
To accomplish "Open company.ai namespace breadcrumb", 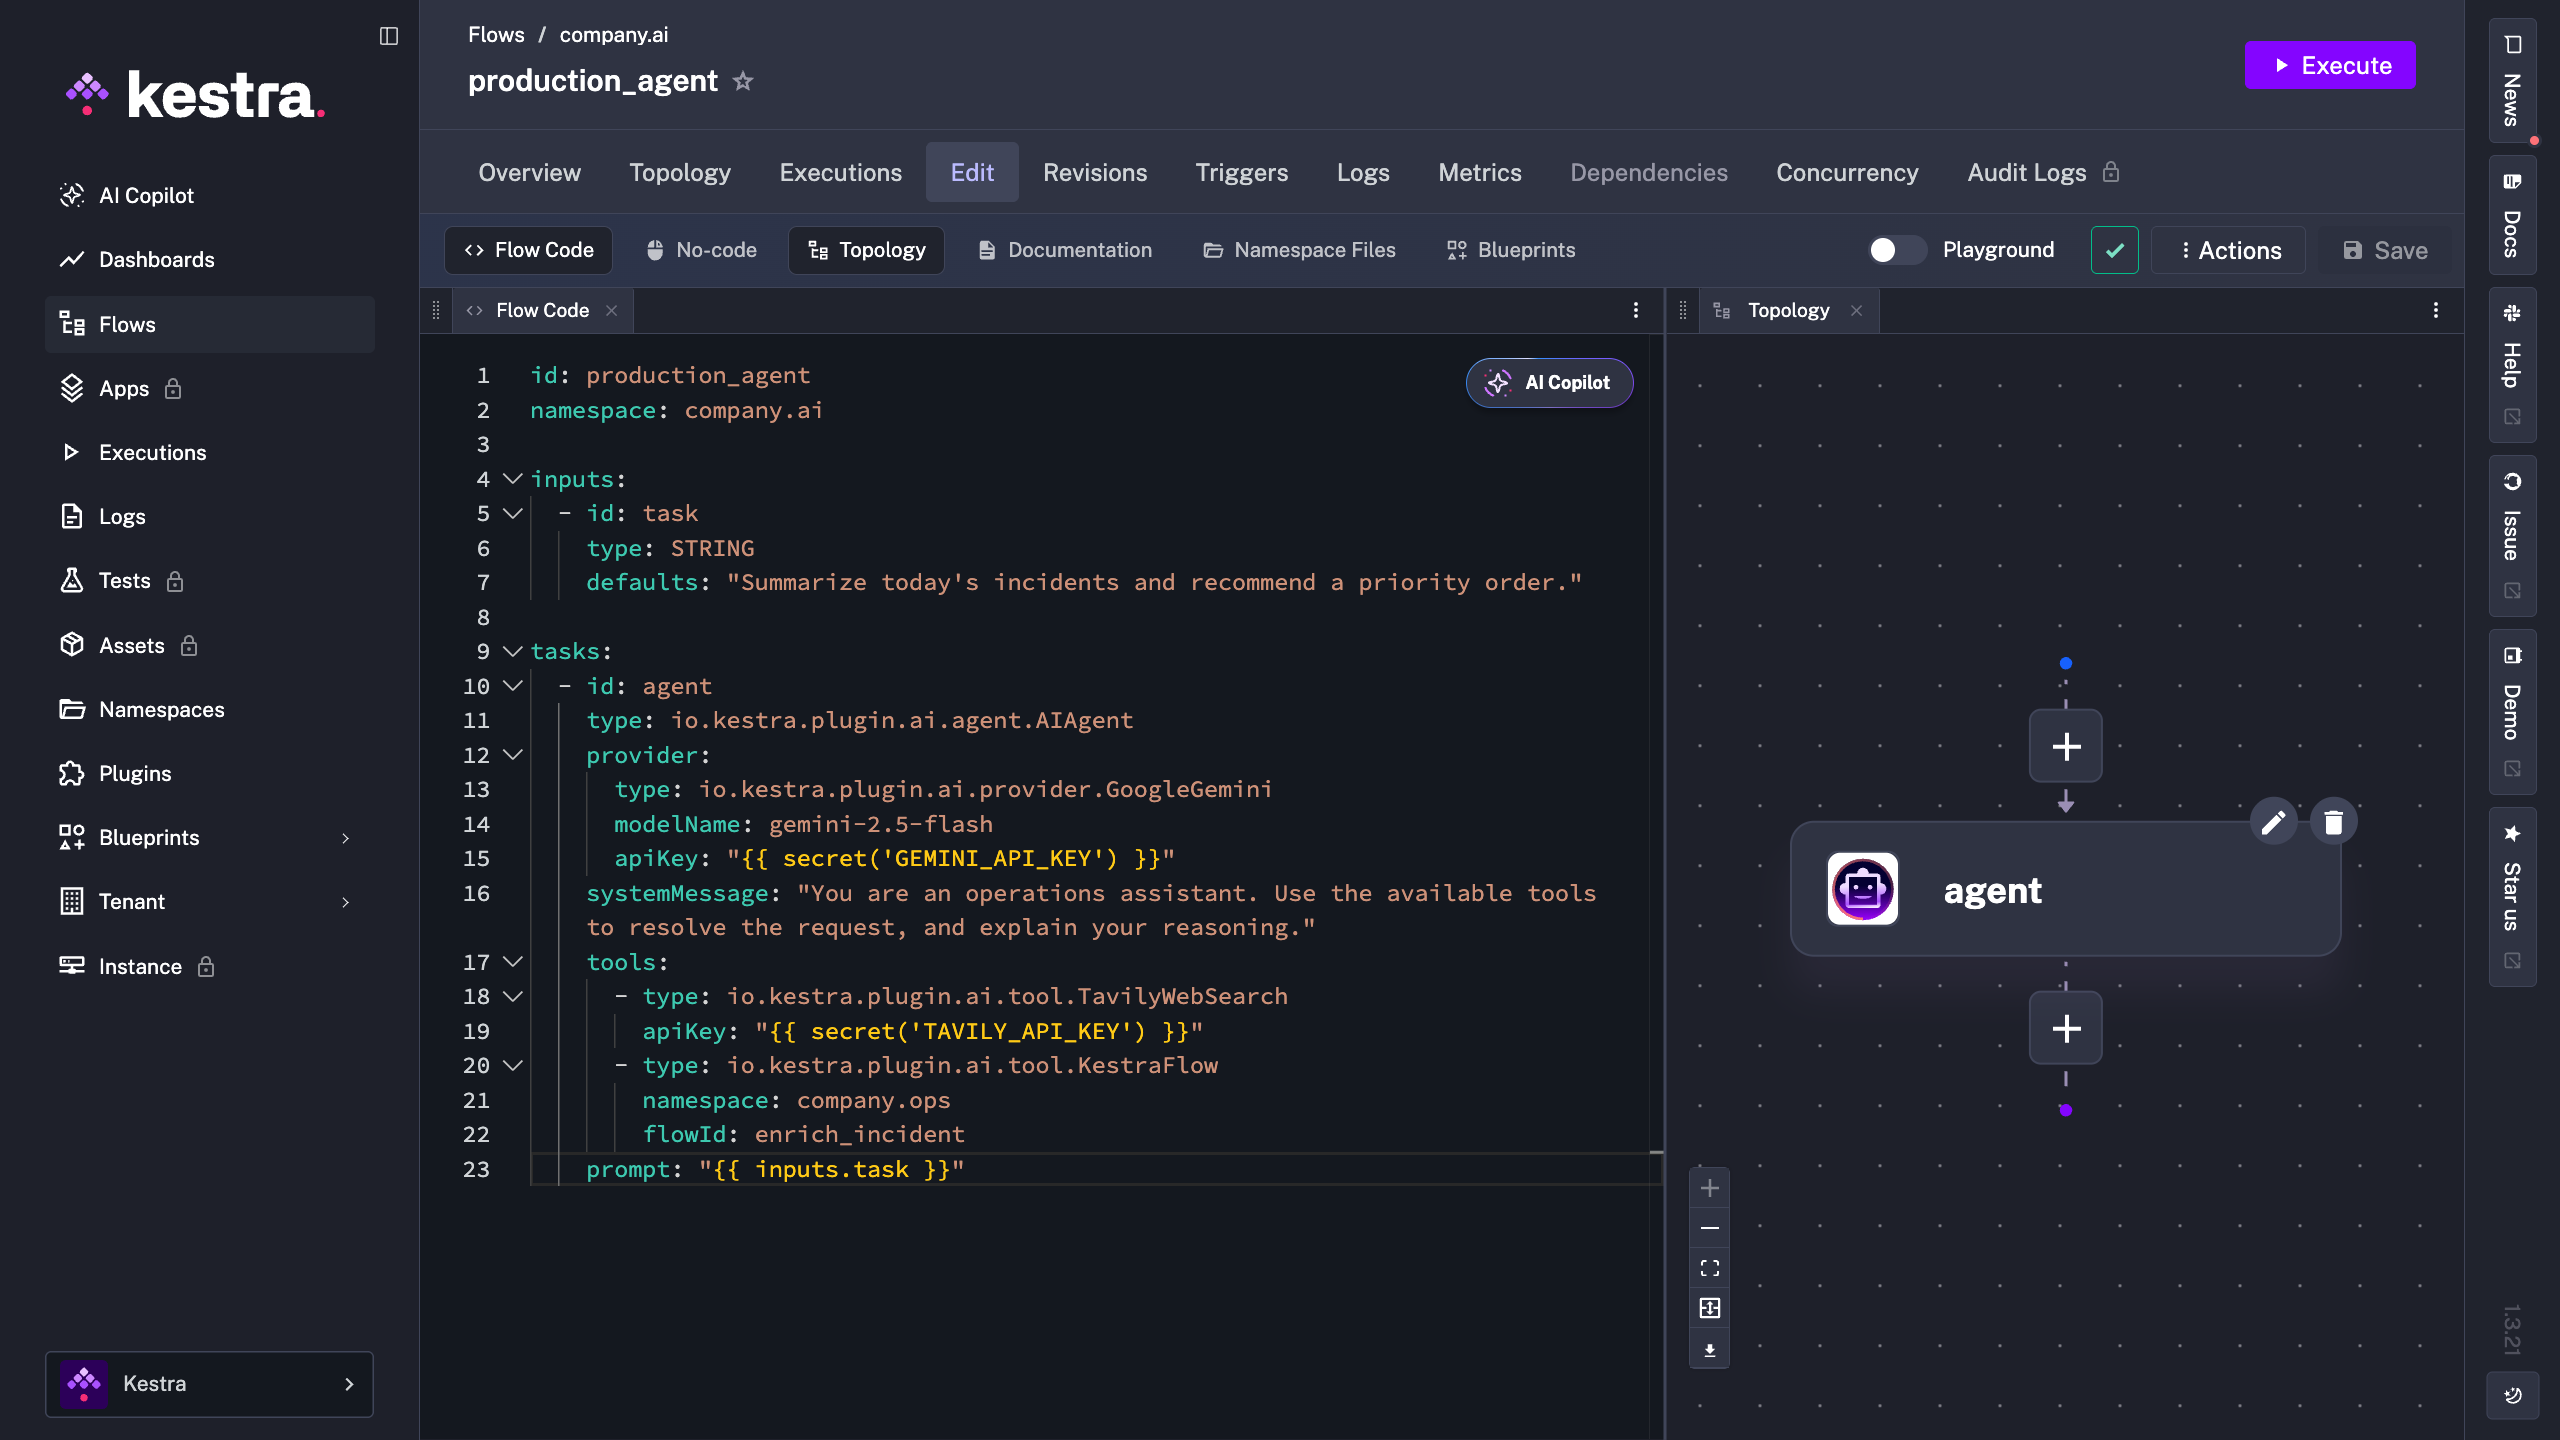I will point(614,35).
